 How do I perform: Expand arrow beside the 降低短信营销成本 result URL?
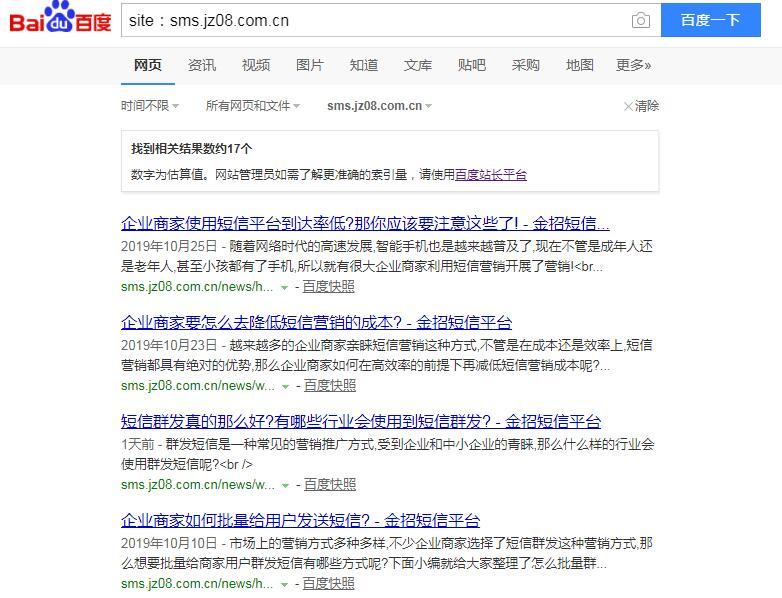tap(286, 387)
